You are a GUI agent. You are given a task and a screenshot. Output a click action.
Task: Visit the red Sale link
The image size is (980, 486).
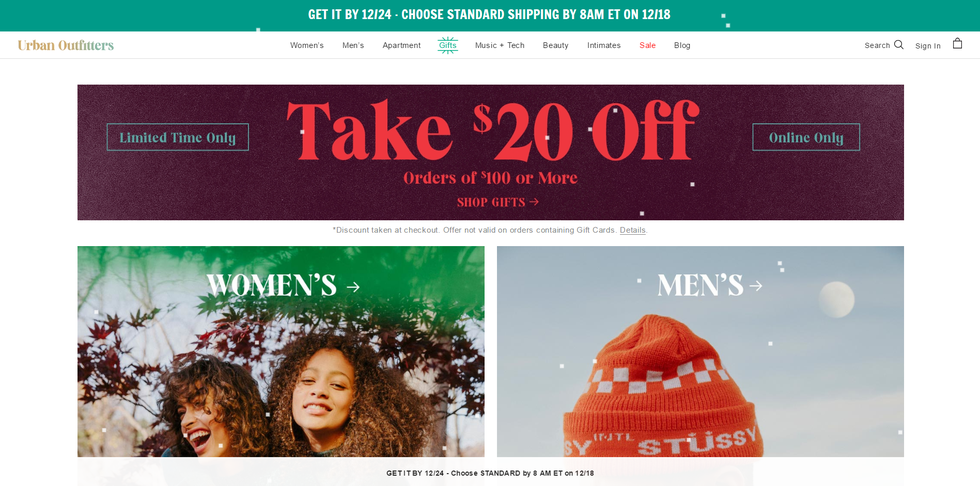648,46
